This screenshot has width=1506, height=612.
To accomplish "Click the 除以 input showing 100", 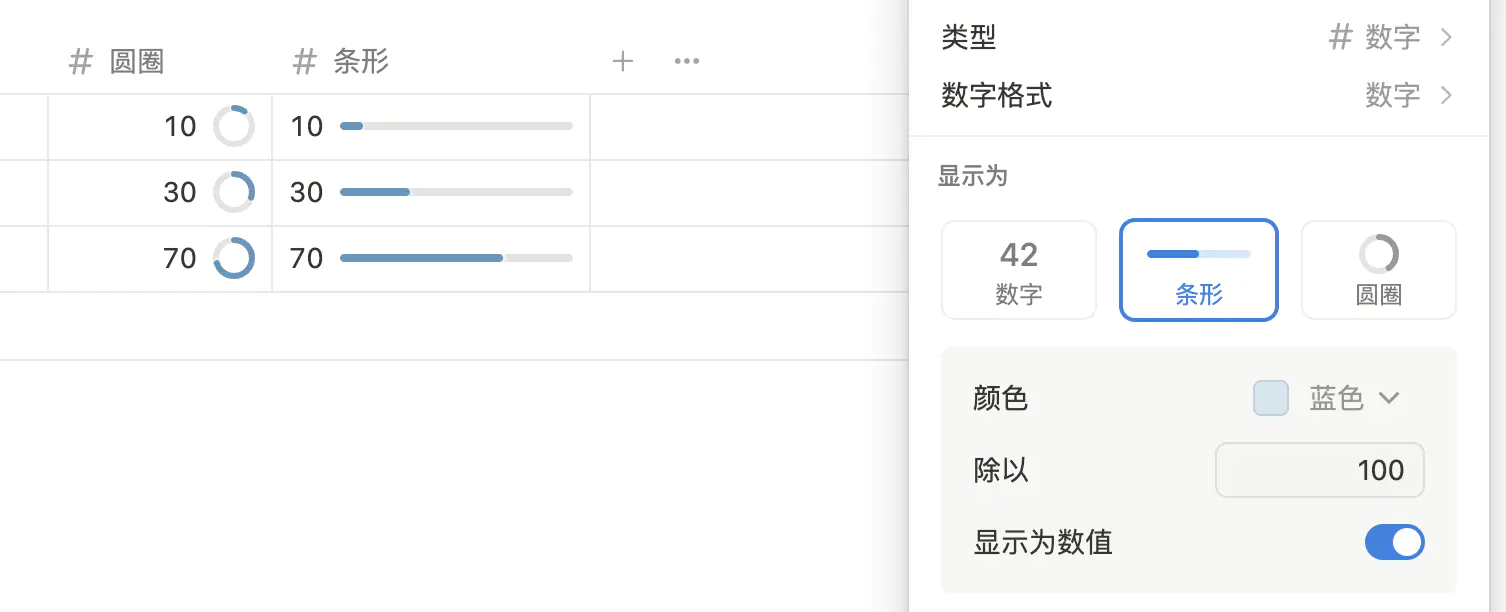I will coord(1319,470).
